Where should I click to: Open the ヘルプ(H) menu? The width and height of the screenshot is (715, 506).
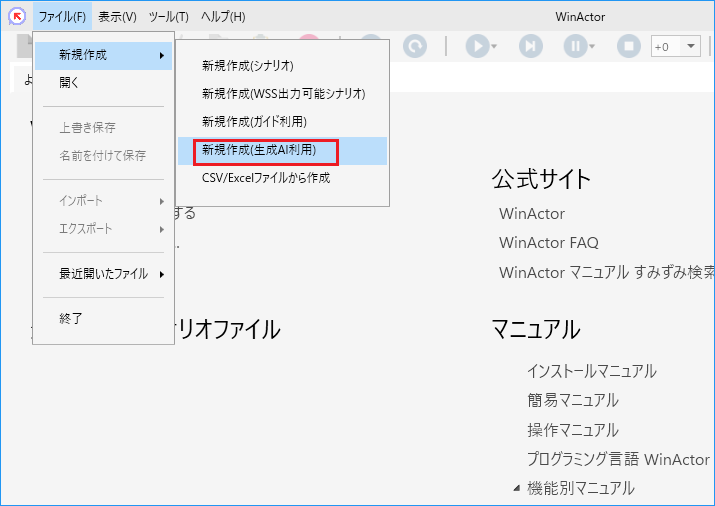[223, 17]
